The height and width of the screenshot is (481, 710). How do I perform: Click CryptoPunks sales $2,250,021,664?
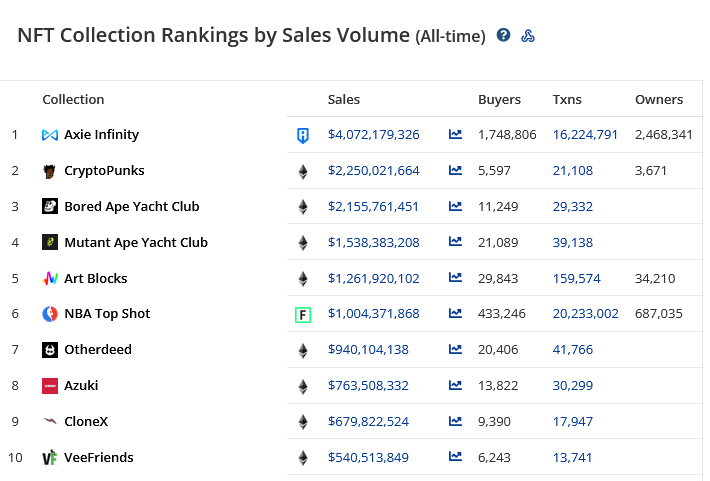(374, 171)
